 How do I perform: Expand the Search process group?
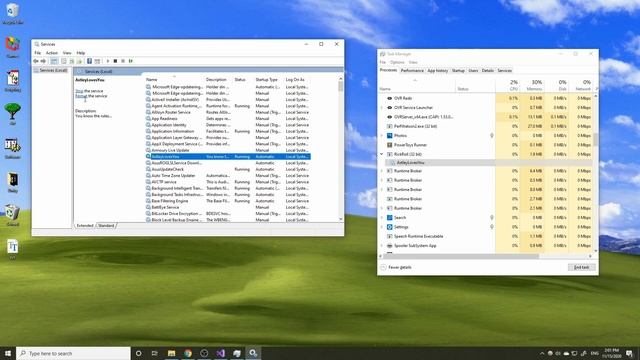tap(382, 218)
